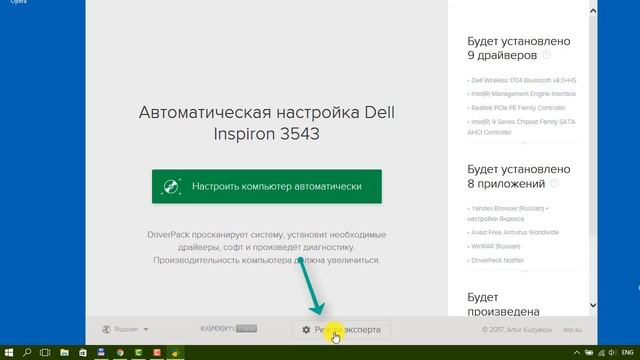Open the red Camtasia recorder taskbar icon
This screenshot has width=640, height=360.
(157, 352)
